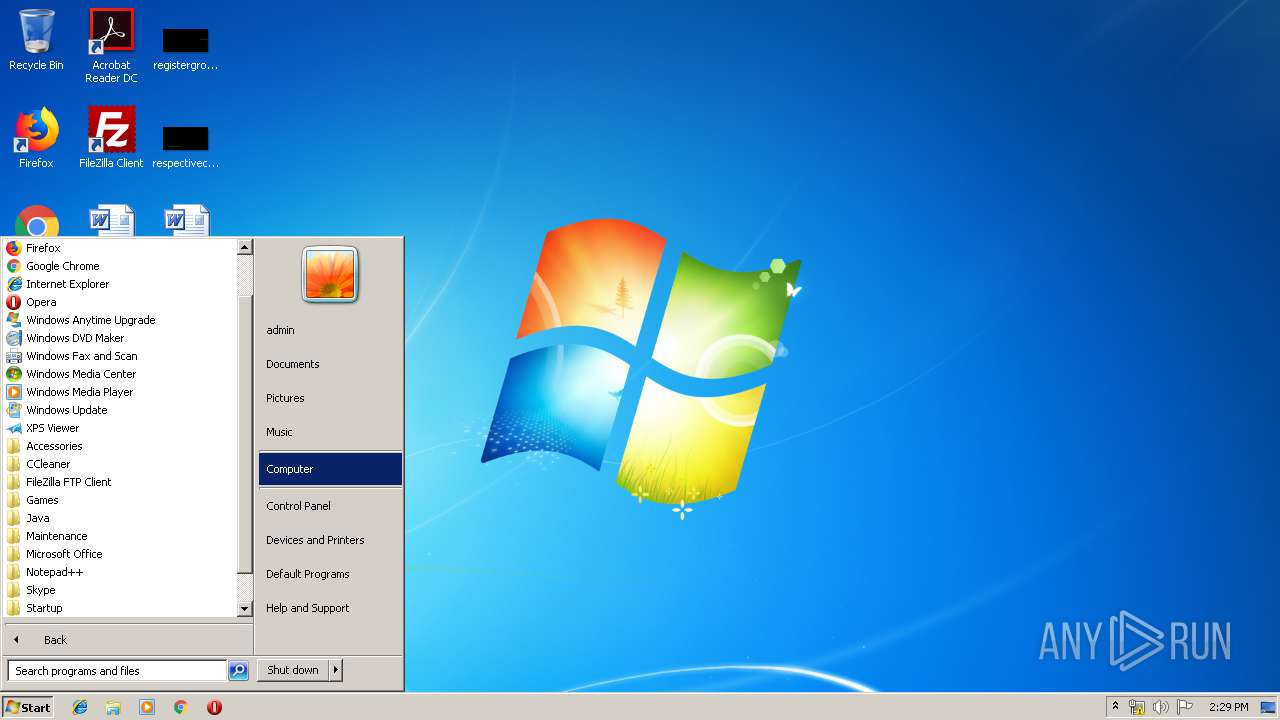This screenshot has width=1280, height=720.
Task: Open Help and Support
Action: [x=330, y=608]
